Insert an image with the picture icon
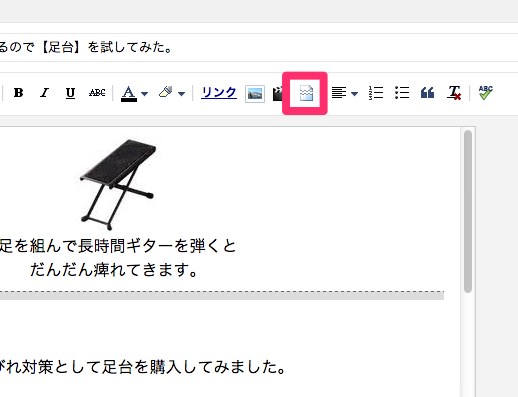Image resolution: width=518 pixels, height=397 pixels. (255, 94)
